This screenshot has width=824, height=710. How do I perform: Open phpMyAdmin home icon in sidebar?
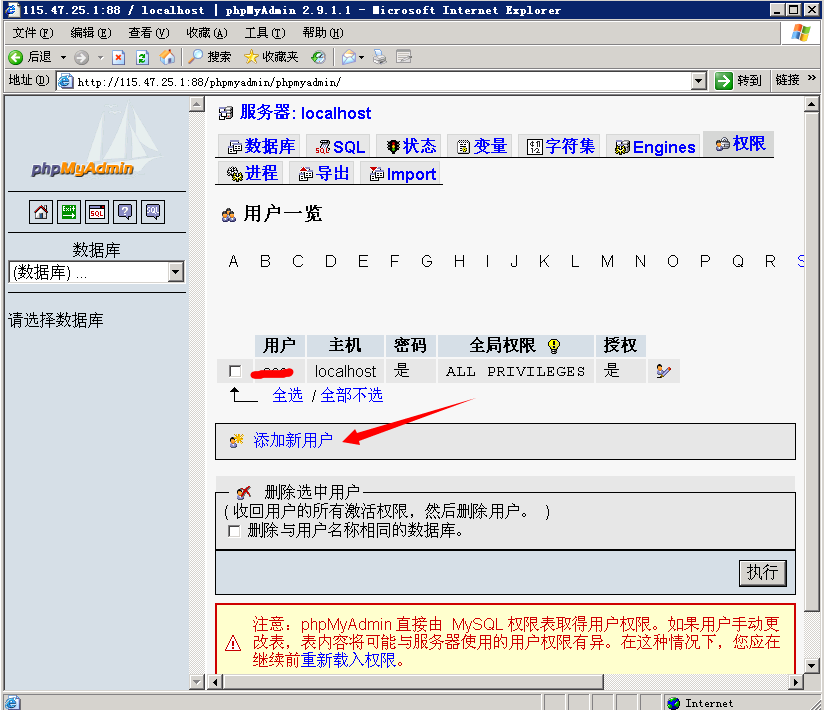coord(40,212)
